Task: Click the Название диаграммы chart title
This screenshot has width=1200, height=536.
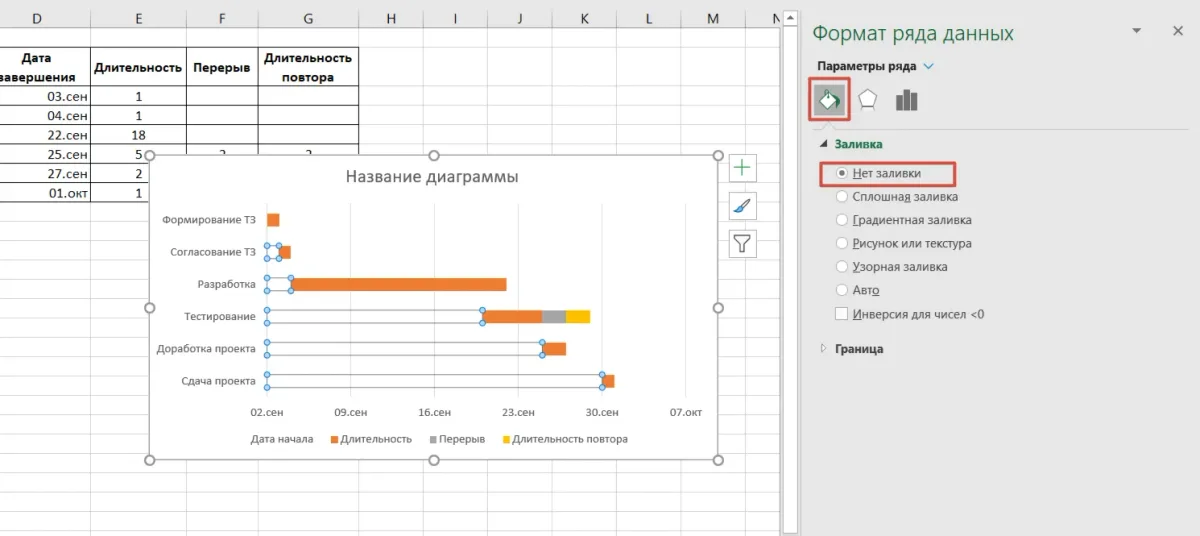Action: tap(432, 177)
